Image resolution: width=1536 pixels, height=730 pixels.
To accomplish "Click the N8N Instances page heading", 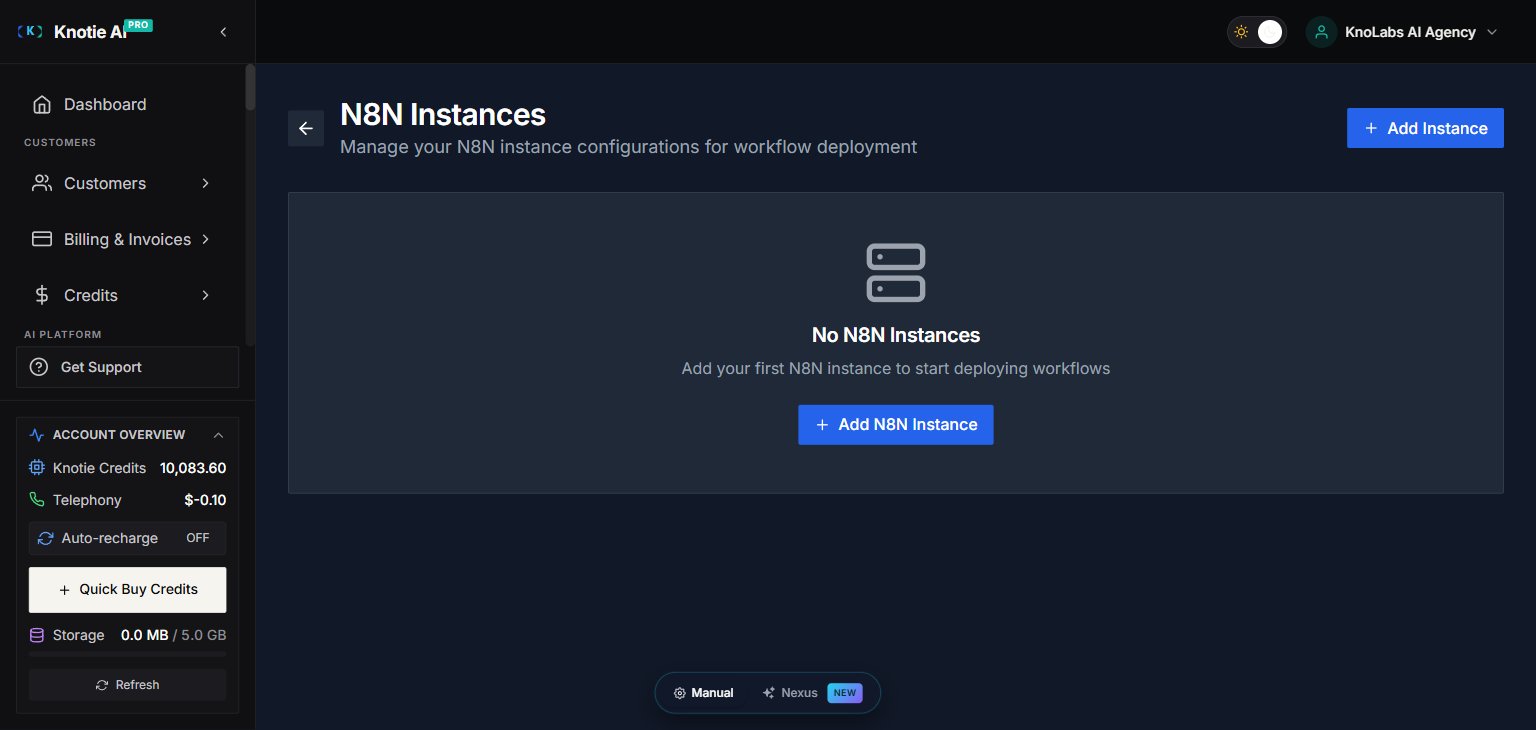I will [443, 114].
